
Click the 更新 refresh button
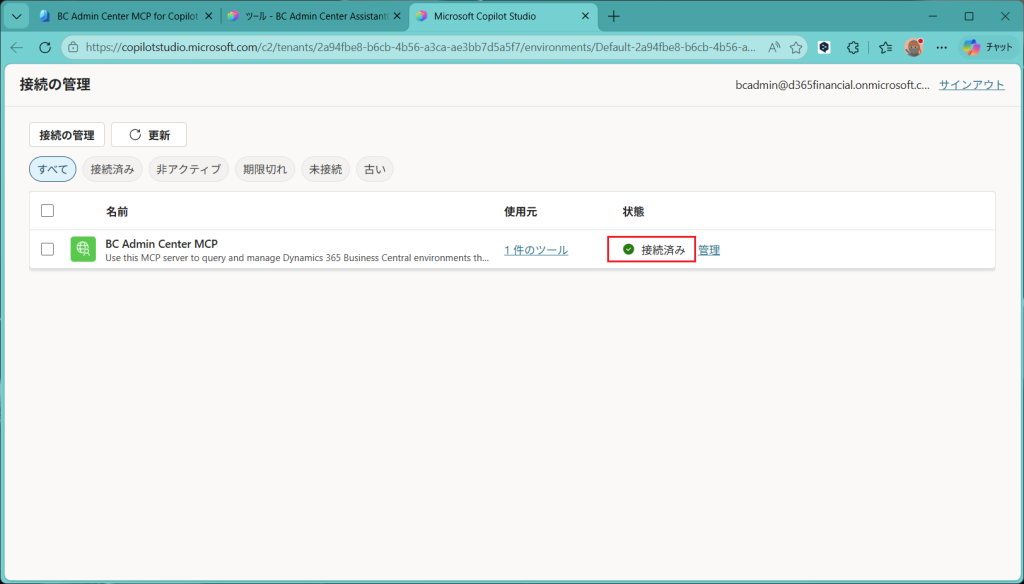pyautogui.click(x=149, y=135)
